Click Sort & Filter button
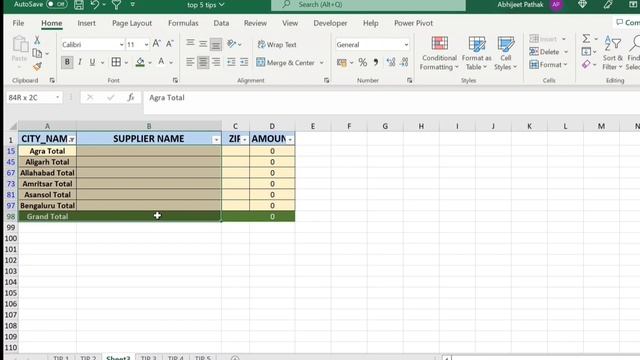This screenshot has height=360, width=640. coord(612,53)
